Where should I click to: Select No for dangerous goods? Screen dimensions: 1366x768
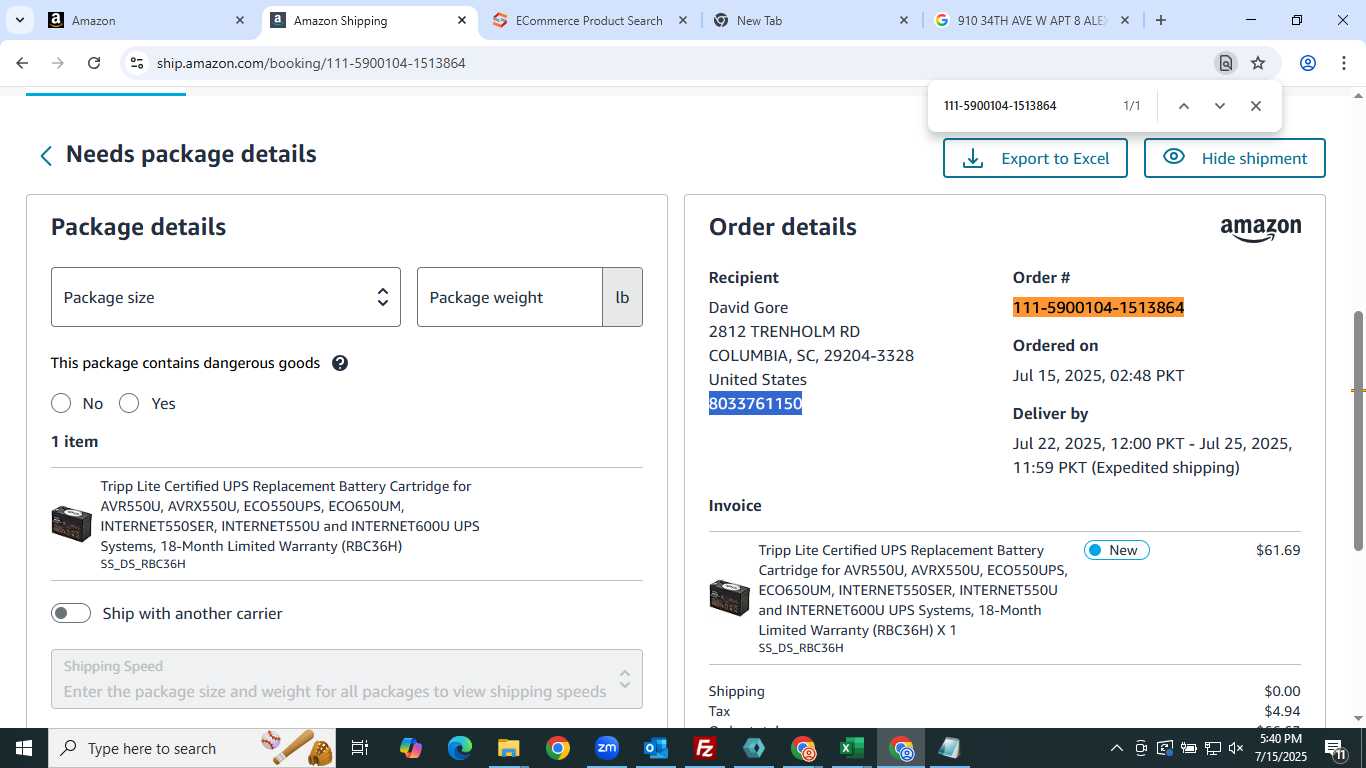coord(61,403)
